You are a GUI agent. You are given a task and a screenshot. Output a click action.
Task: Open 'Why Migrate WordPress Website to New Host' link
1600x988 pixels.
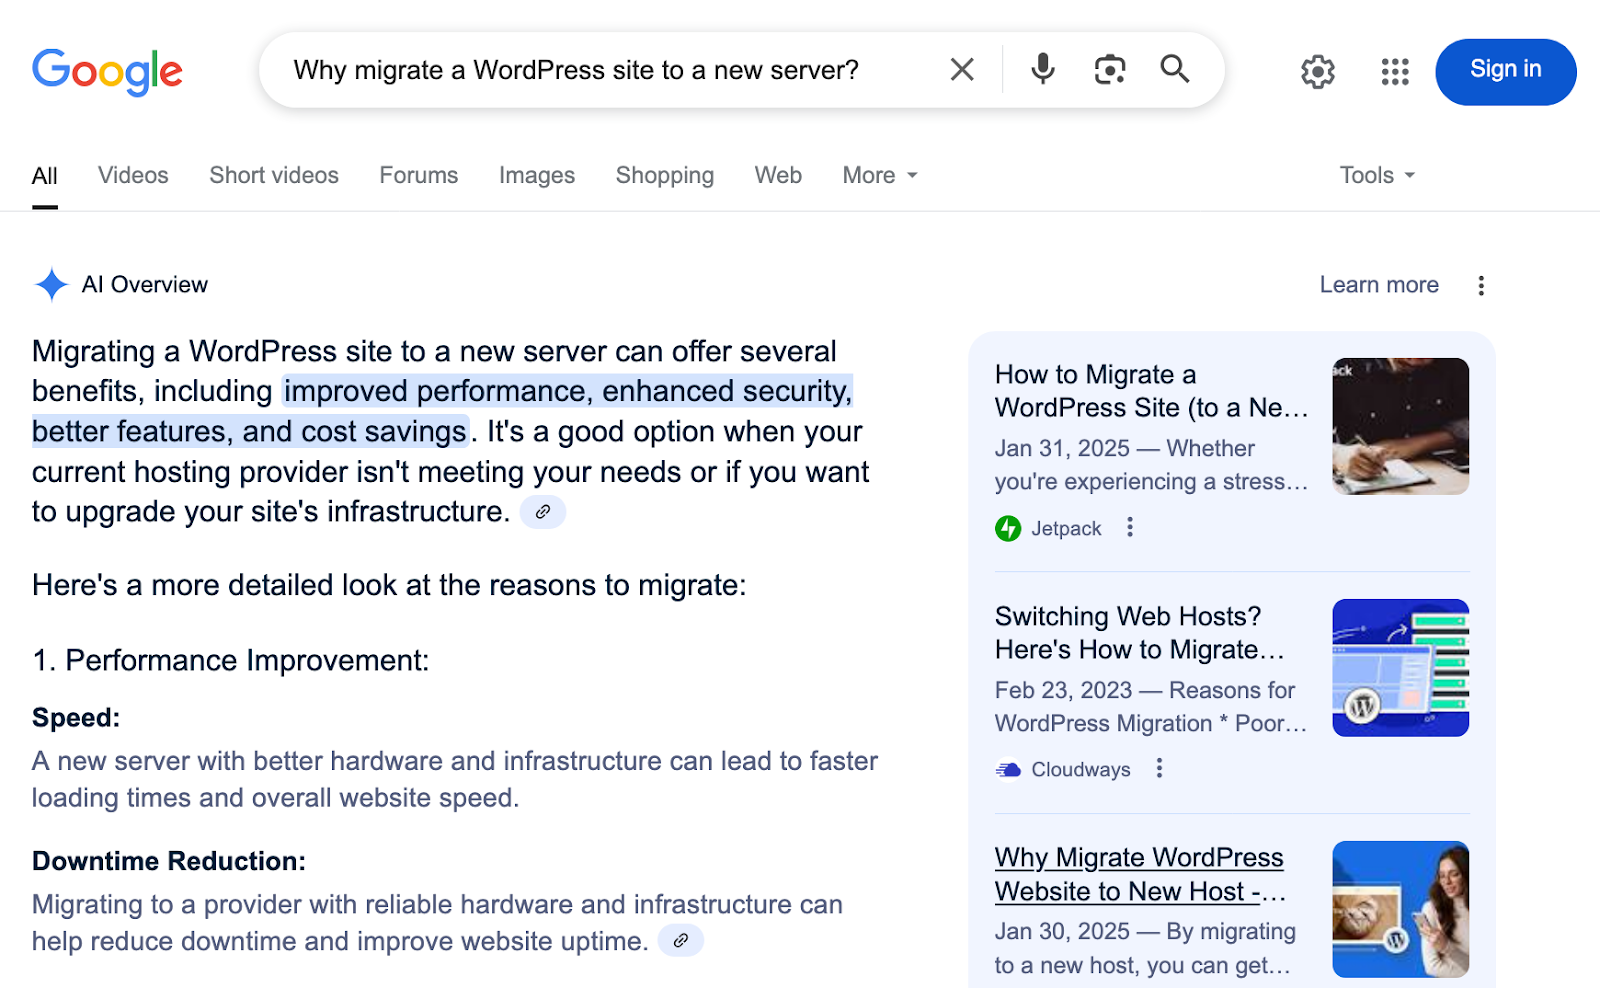pyautogui.click(x=1140, y=875)
